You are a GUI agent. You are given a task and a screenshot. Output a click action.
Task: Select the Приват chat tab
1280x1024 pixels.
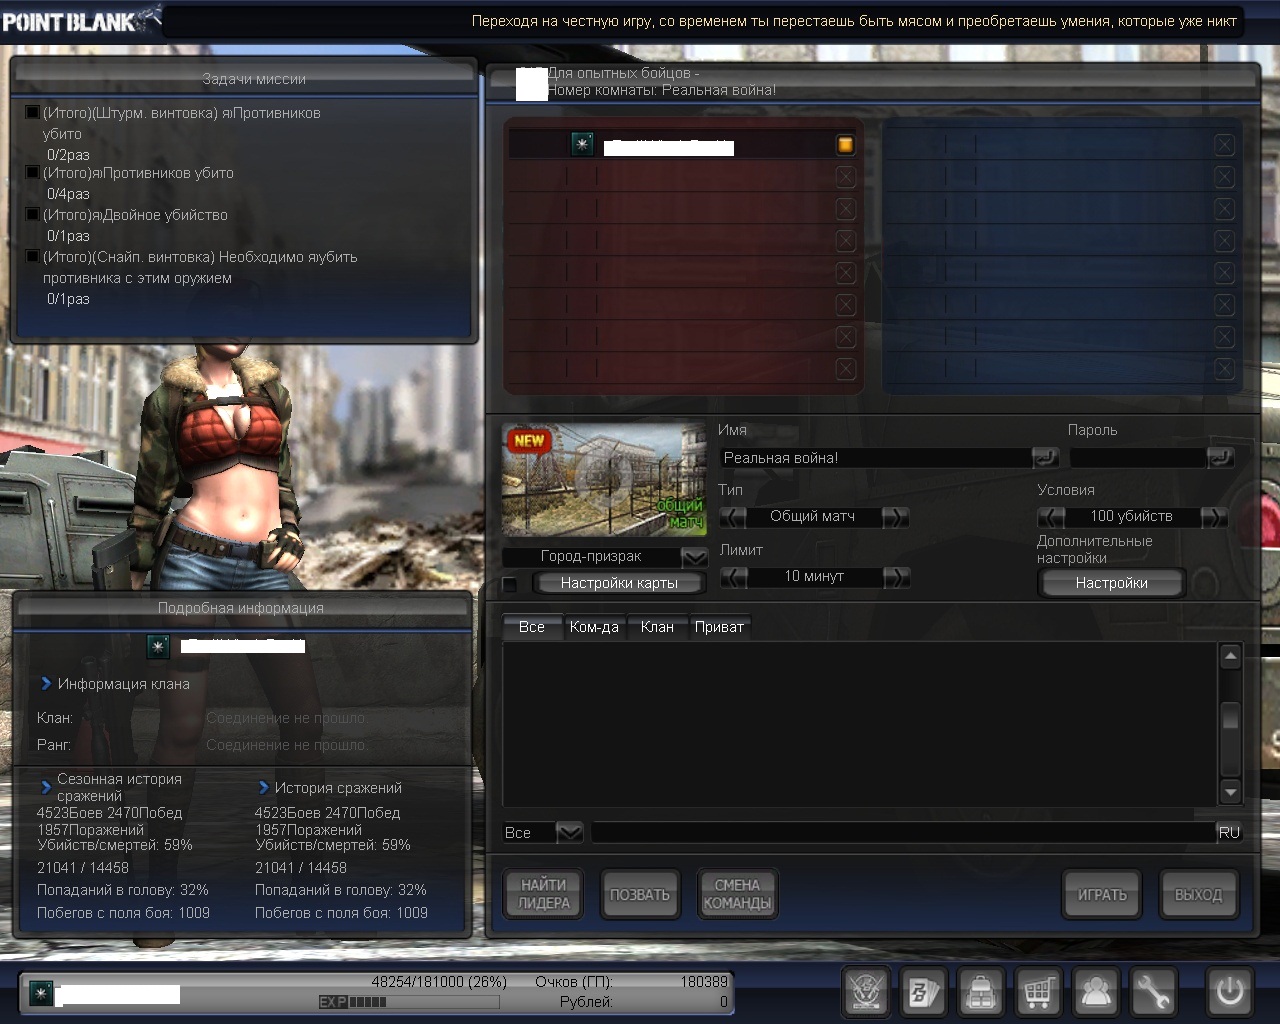pyautogui.click(x=719, y=627)
